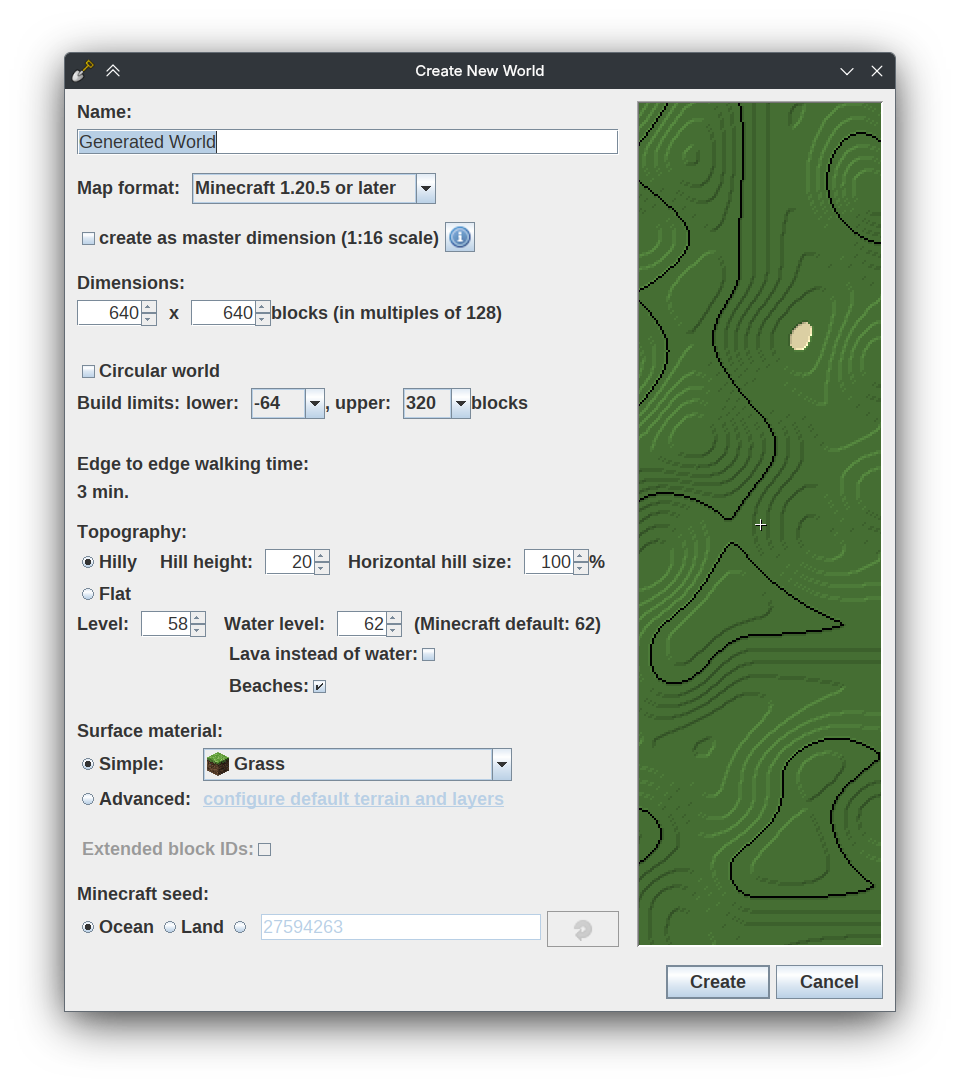
Task: Tick Lava instead of water checkbox
Action: click(428, 654)
